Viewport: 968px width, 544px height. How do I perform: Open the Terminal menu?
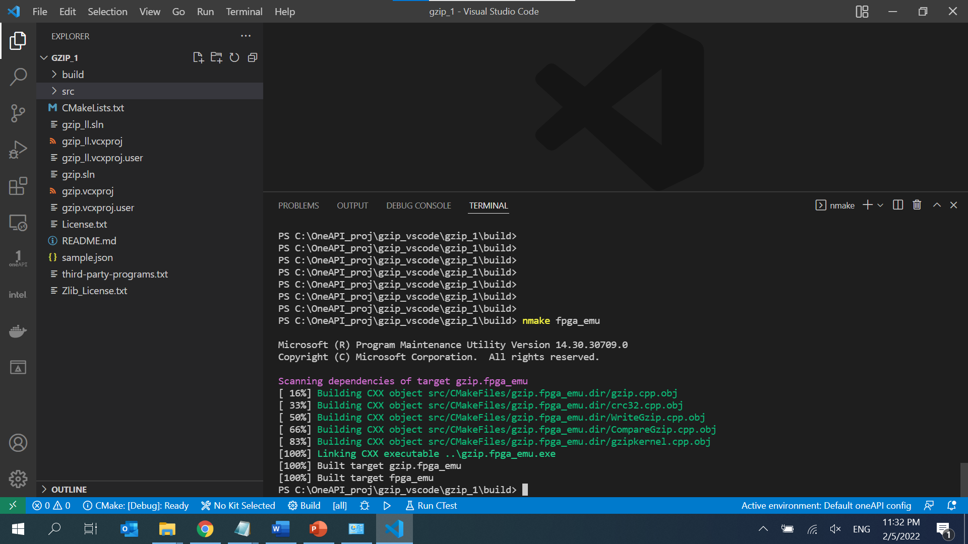pos(243,12)
